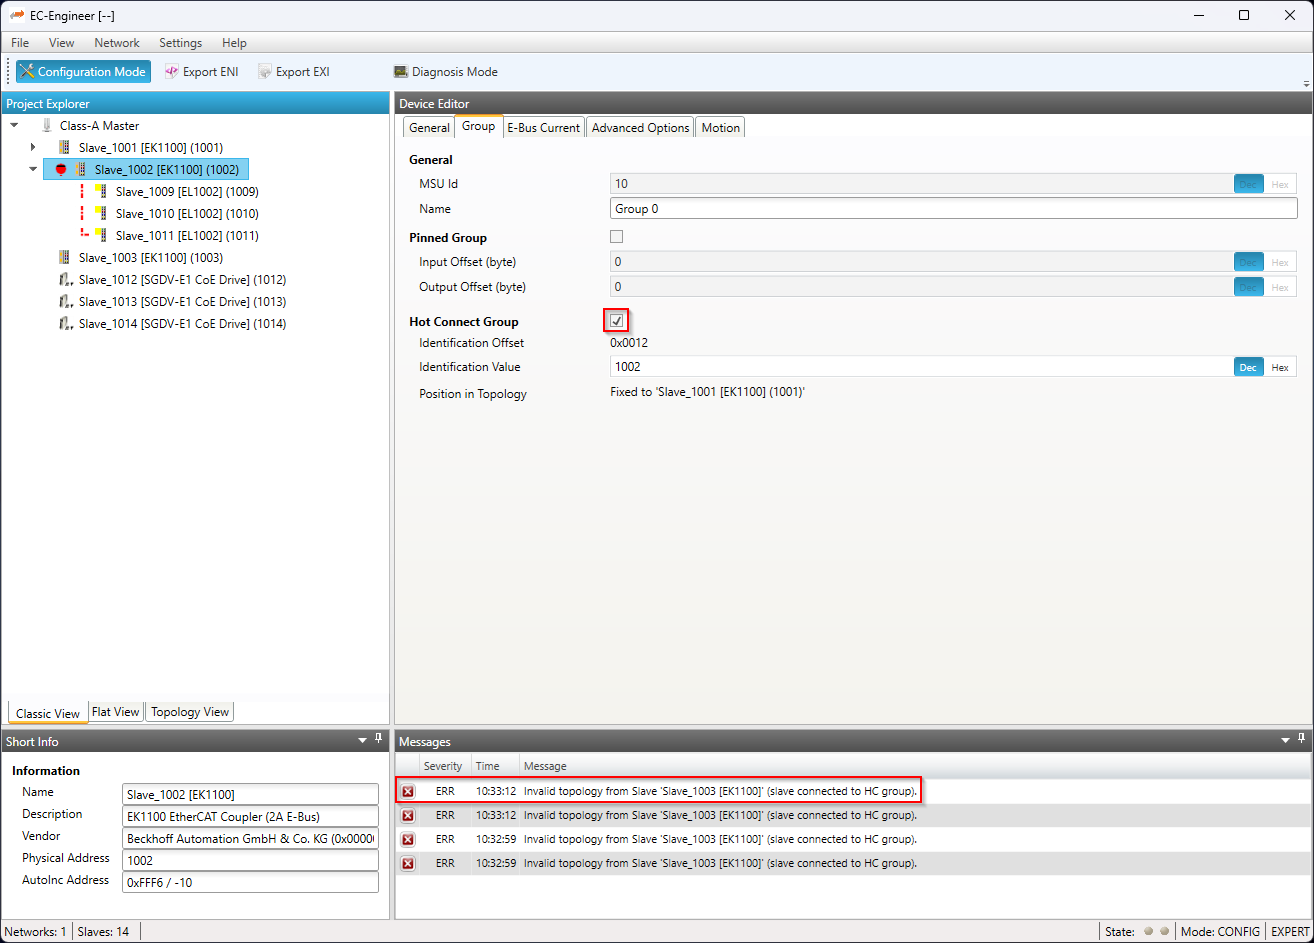Viewport: 1314px width, 943px height.
Task: Switch to the Topology View tab
Action: coord(190,712)
